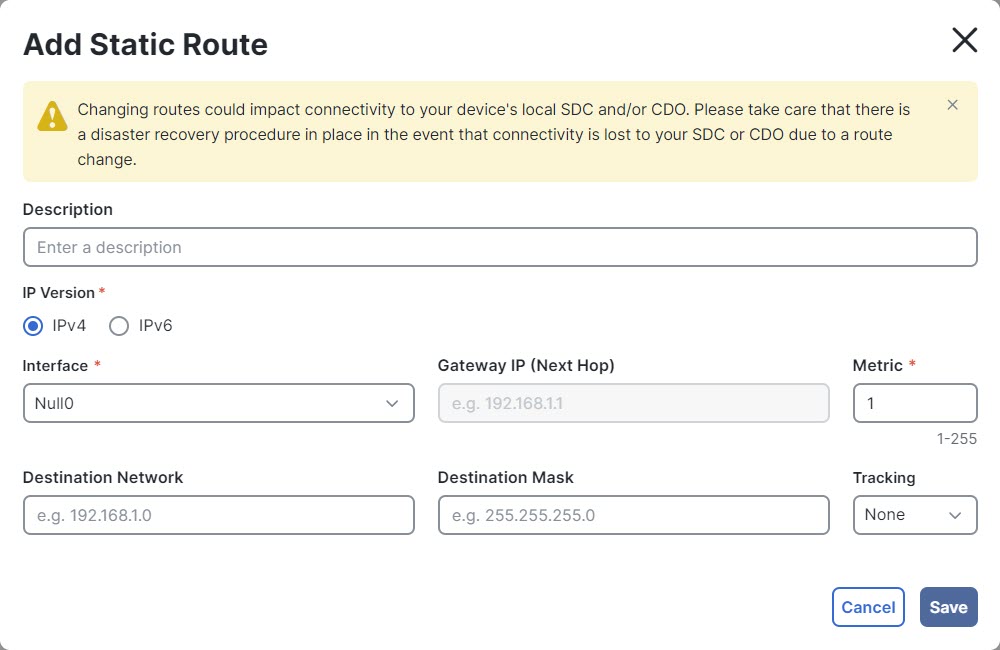Viewport: 1000px width, 650px height.
Task: Save the static route
Action: pyautogui.click(x=948, y=607)
